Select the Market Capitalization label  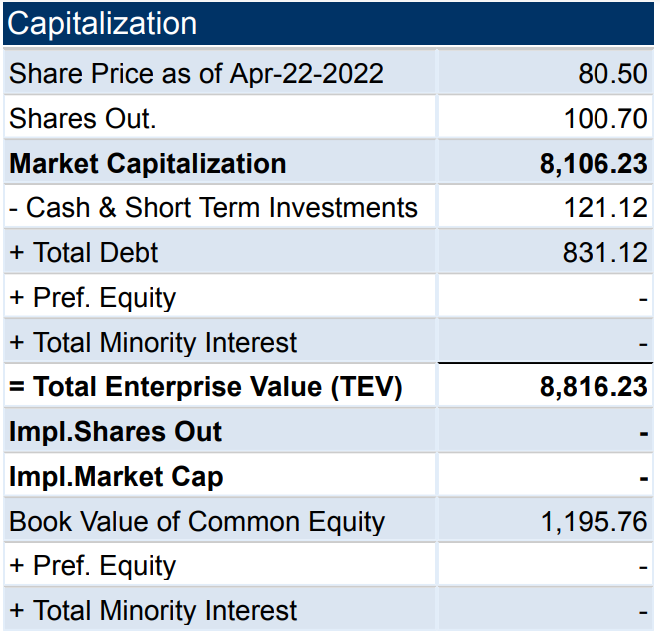click(148, 163)
